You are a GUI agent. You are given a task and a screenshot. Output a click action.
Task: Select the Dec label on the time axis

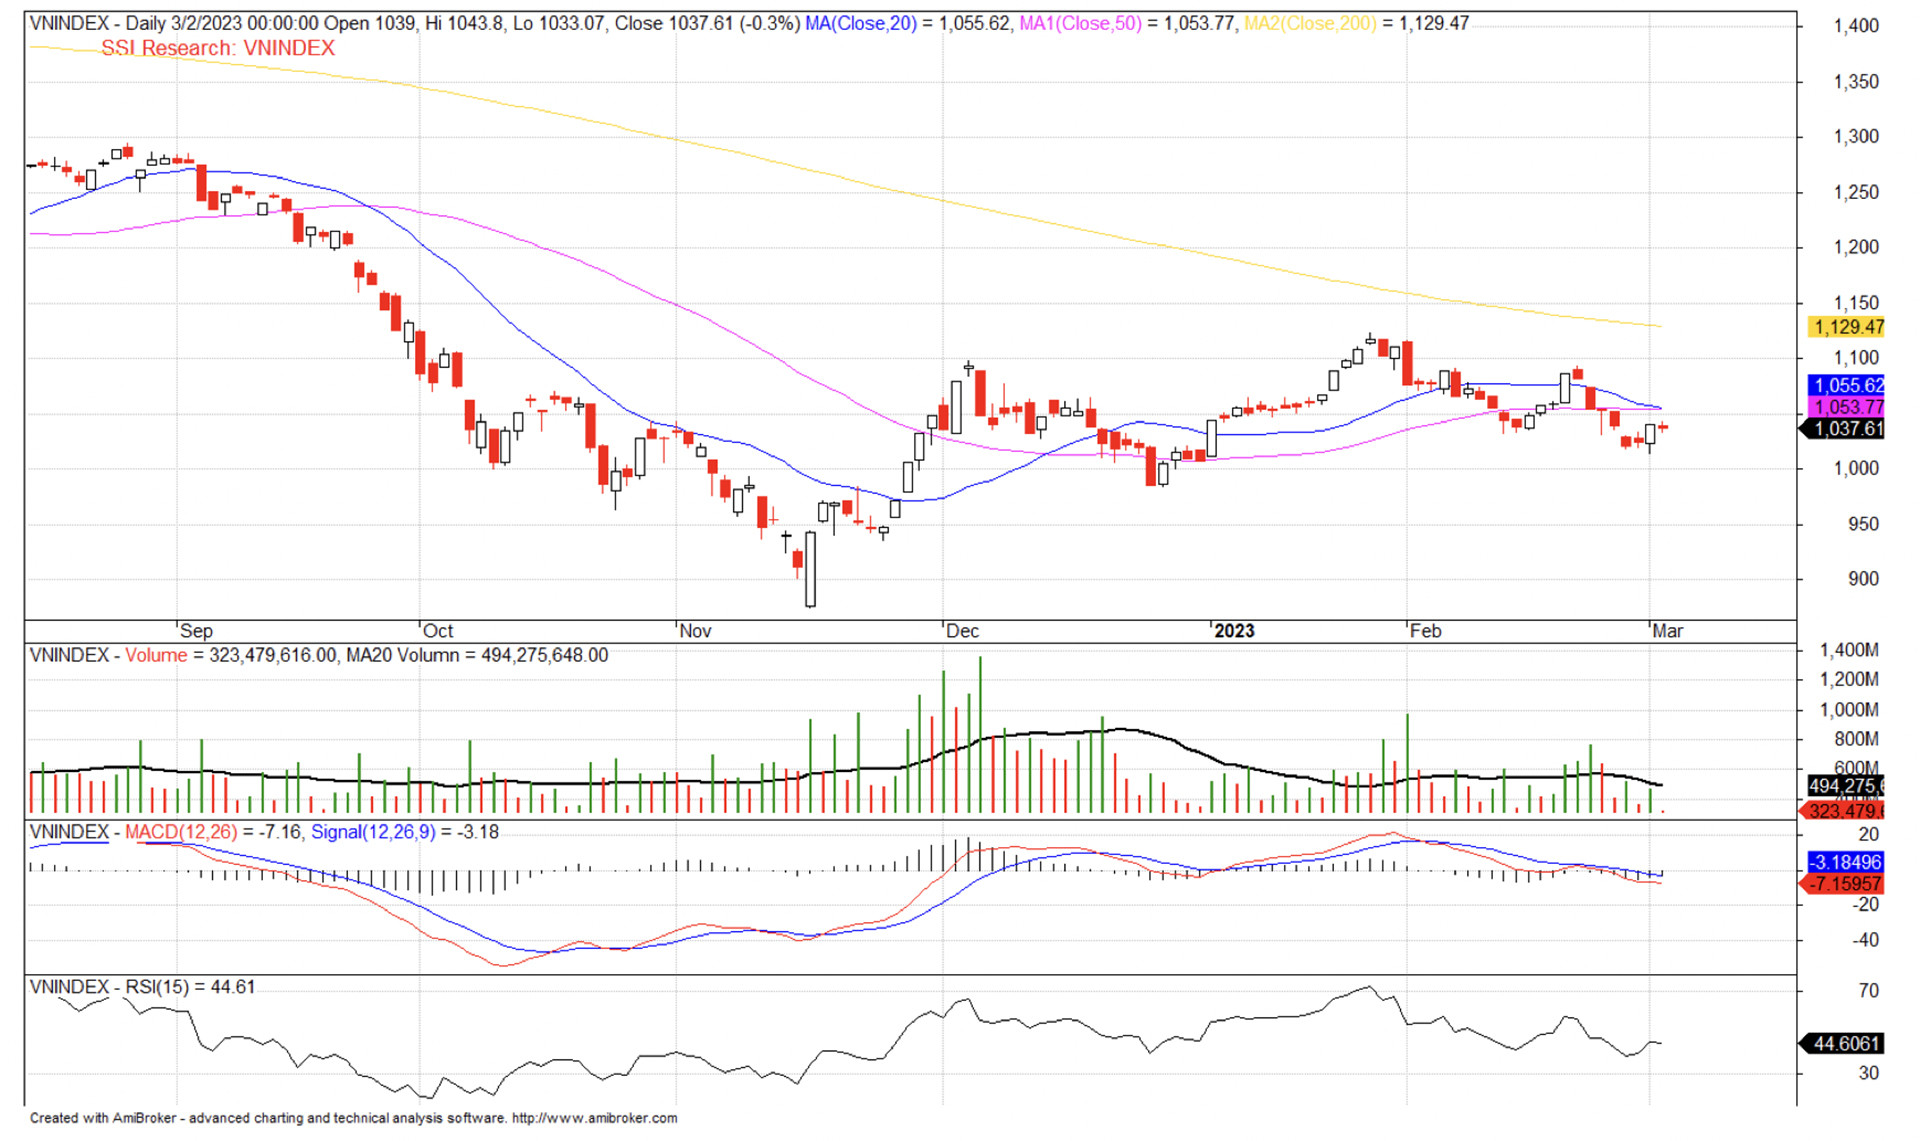(x=962, y=631)
